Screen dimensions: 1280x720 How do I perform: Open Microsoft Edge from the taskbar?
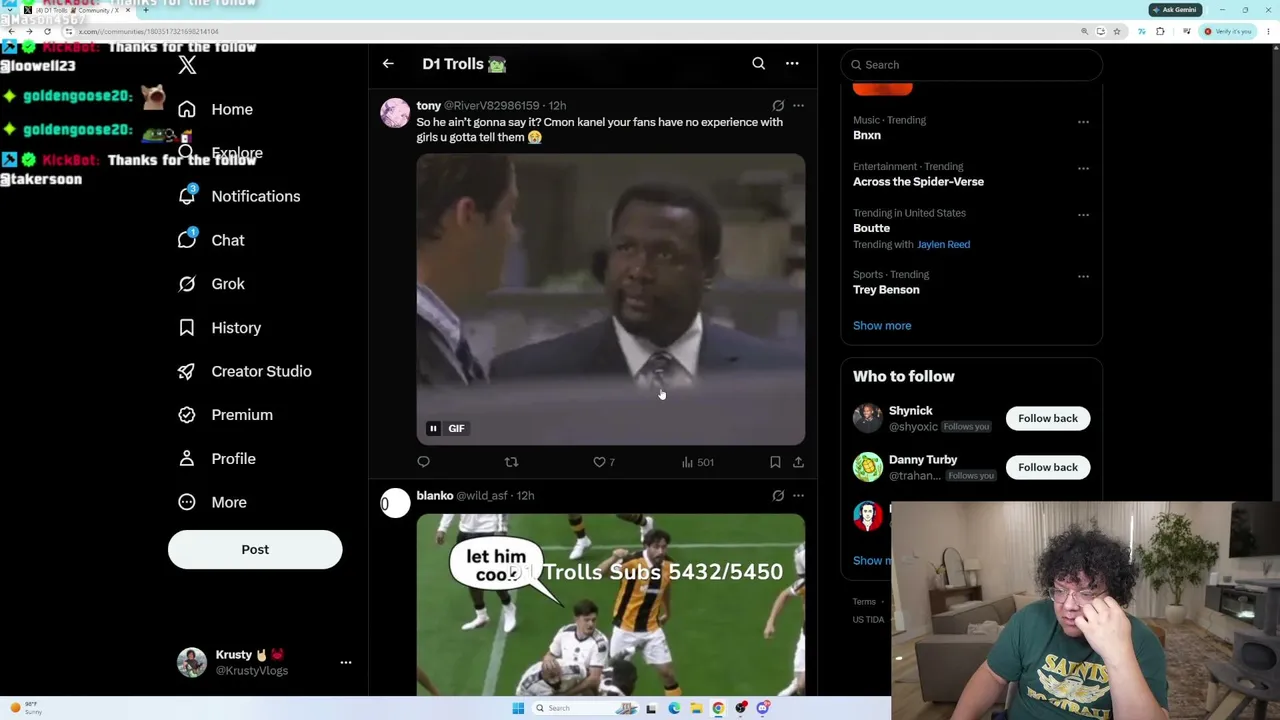click(674, 709)
